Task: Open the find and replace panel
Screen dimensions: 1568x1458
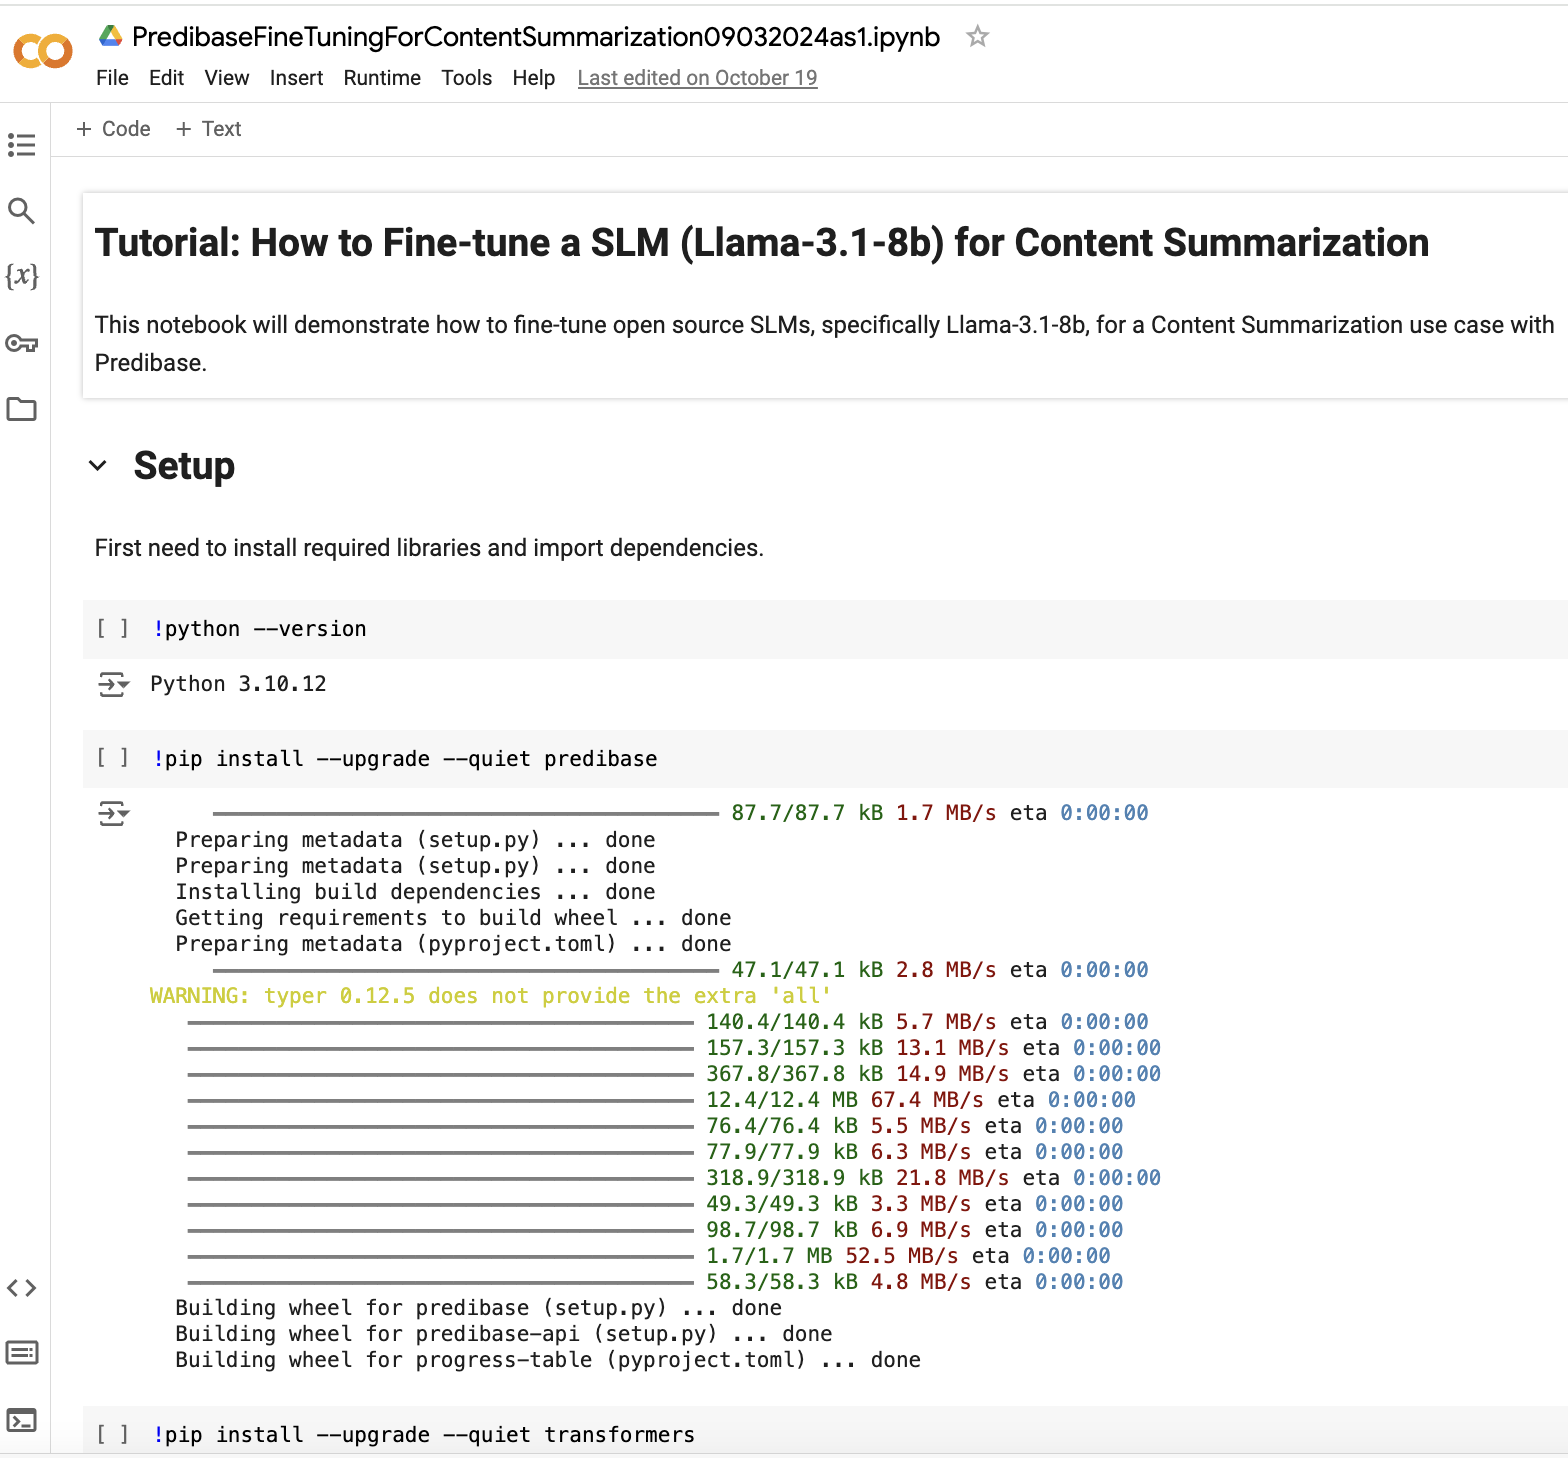Action: point(22,212)
